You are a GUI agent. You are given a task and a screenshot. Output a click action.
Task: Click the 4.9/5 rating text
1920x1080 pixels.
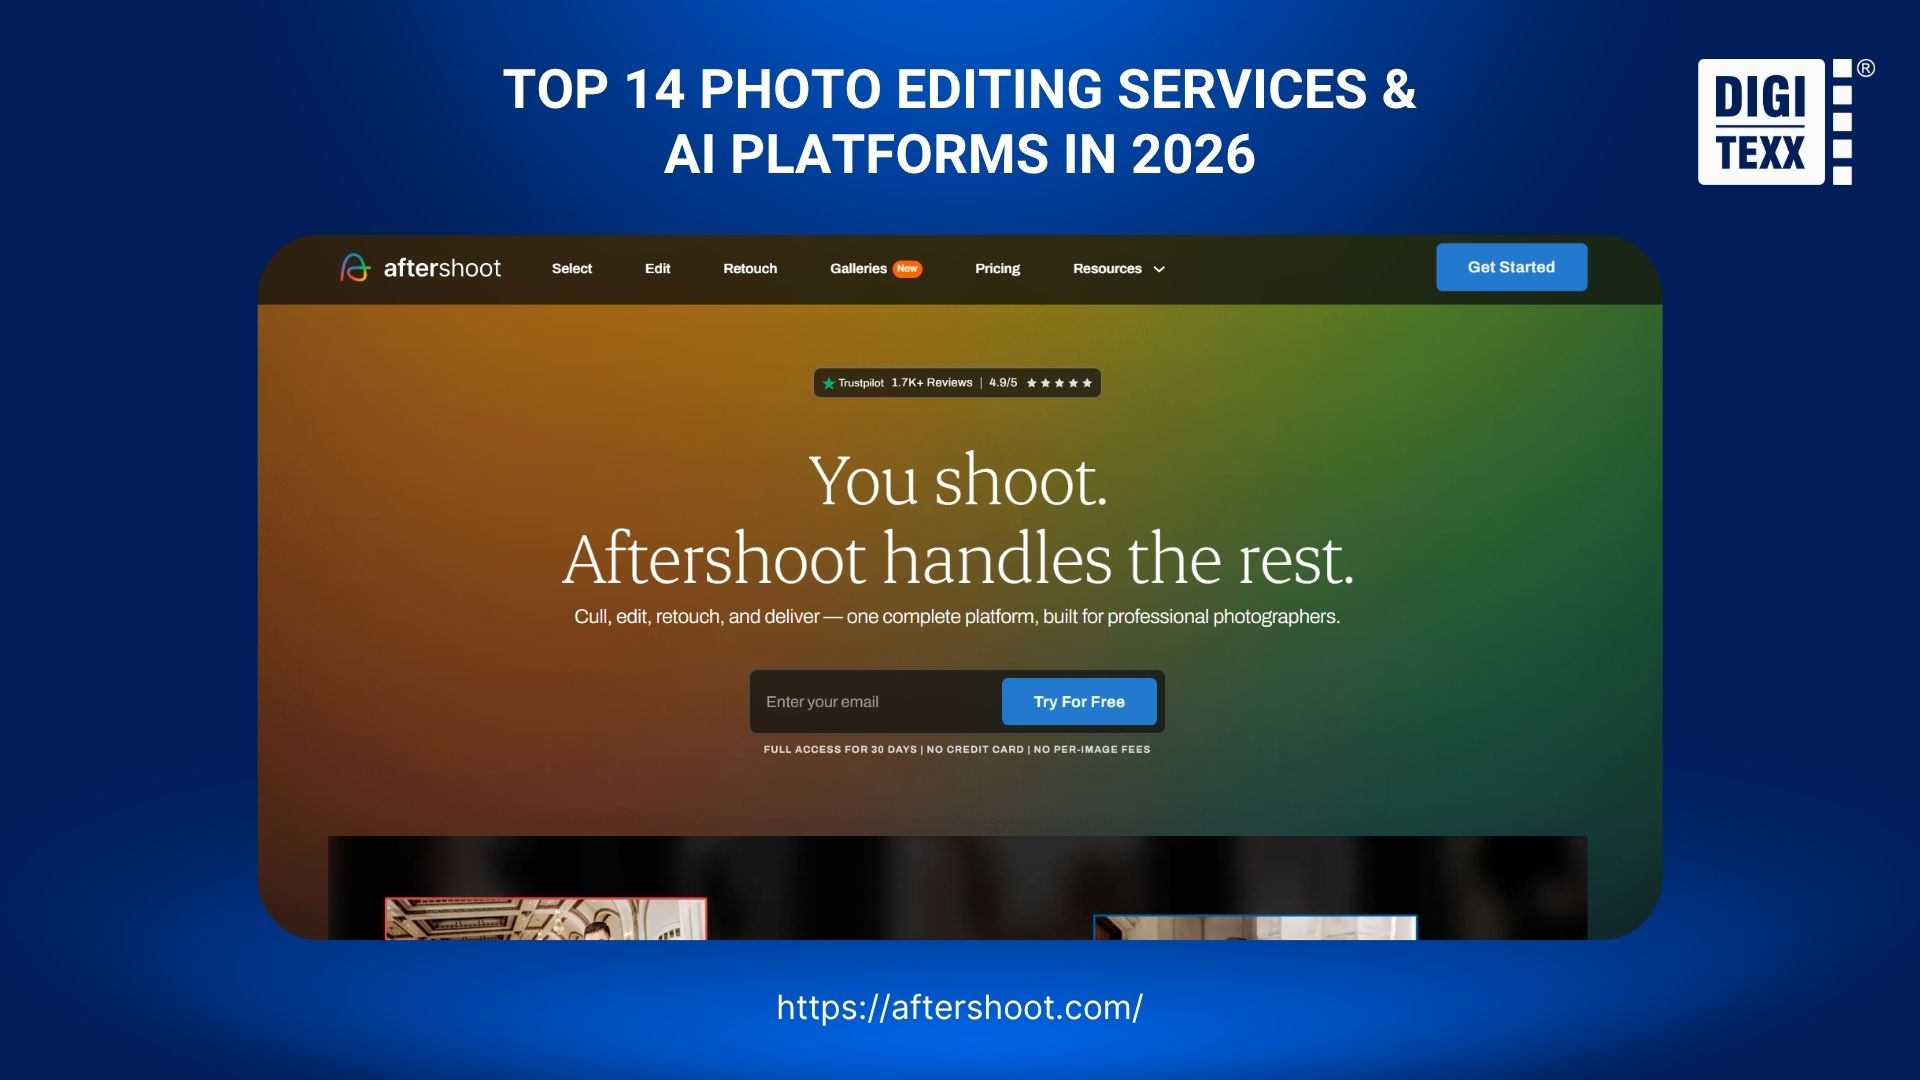tap(1003, 382)
